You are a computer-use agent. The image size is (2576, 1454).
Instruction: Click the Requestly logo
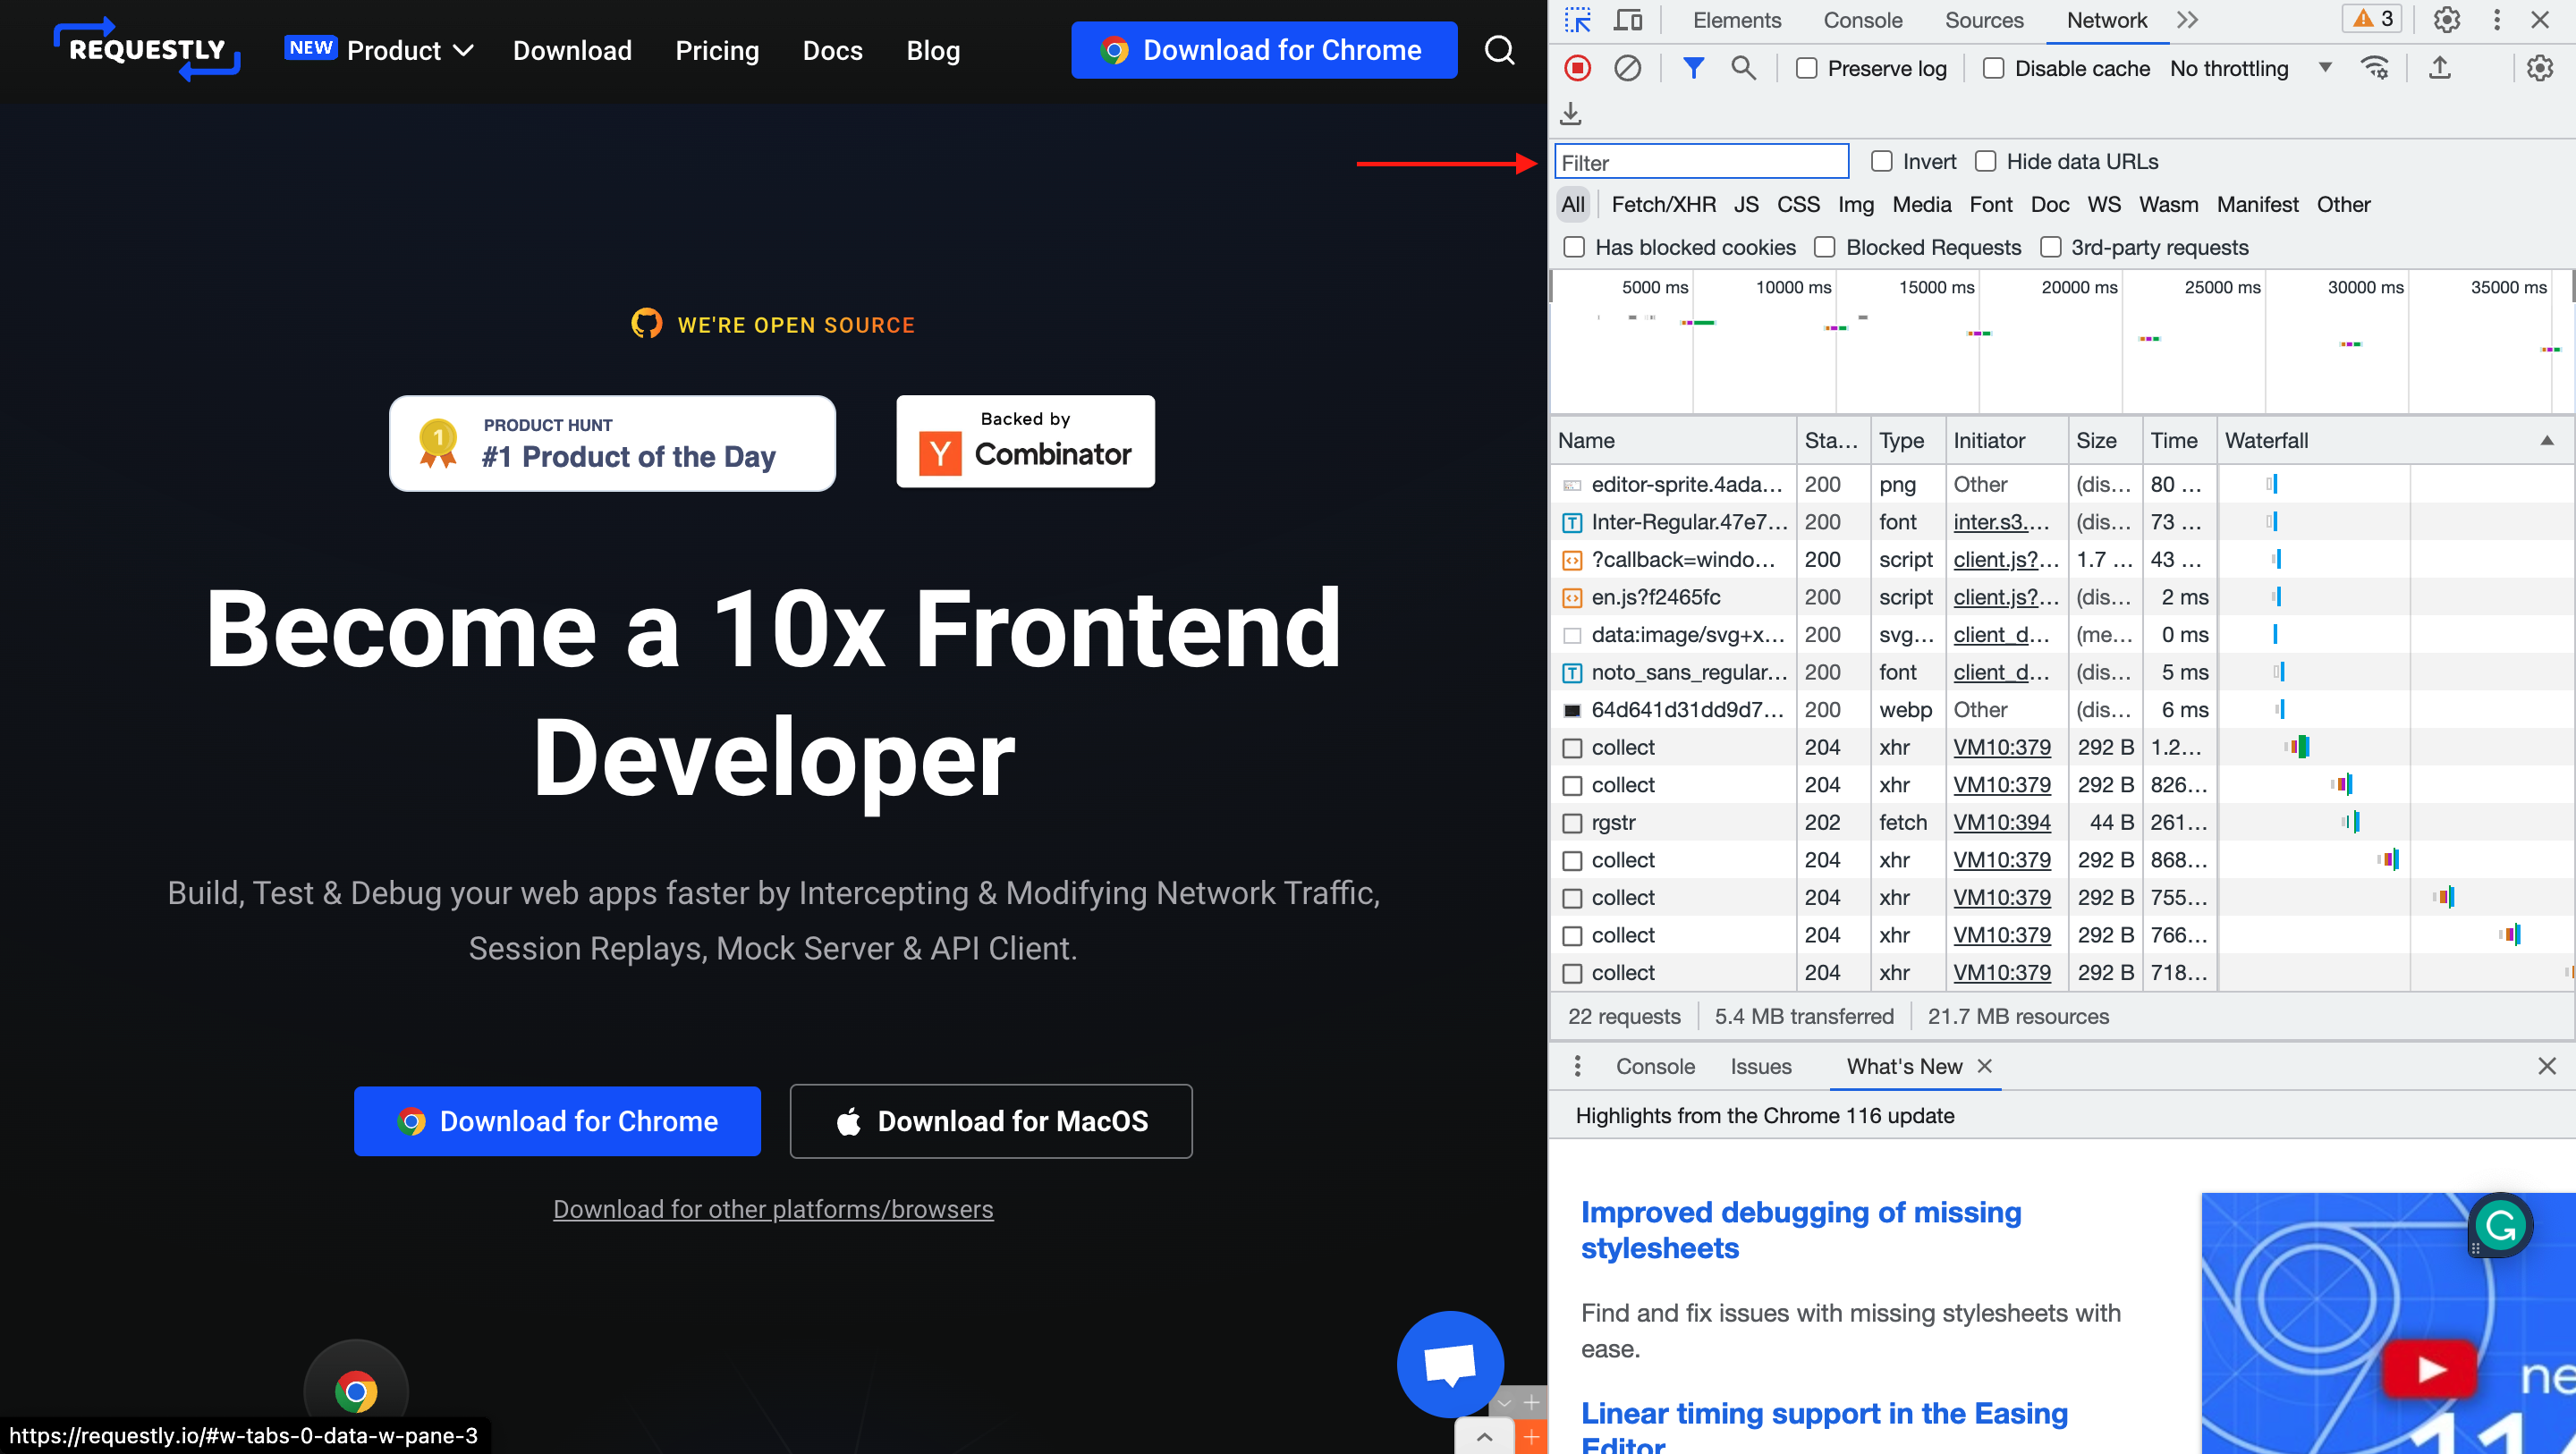coord(147,49)
